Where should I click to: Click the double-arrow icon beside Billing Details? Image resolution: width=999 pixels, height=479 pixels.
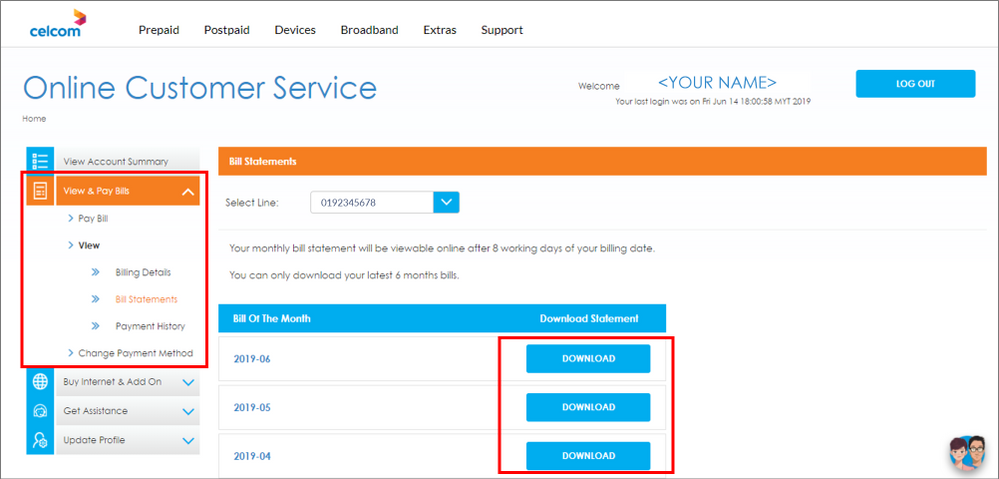(x=96, y=272)
